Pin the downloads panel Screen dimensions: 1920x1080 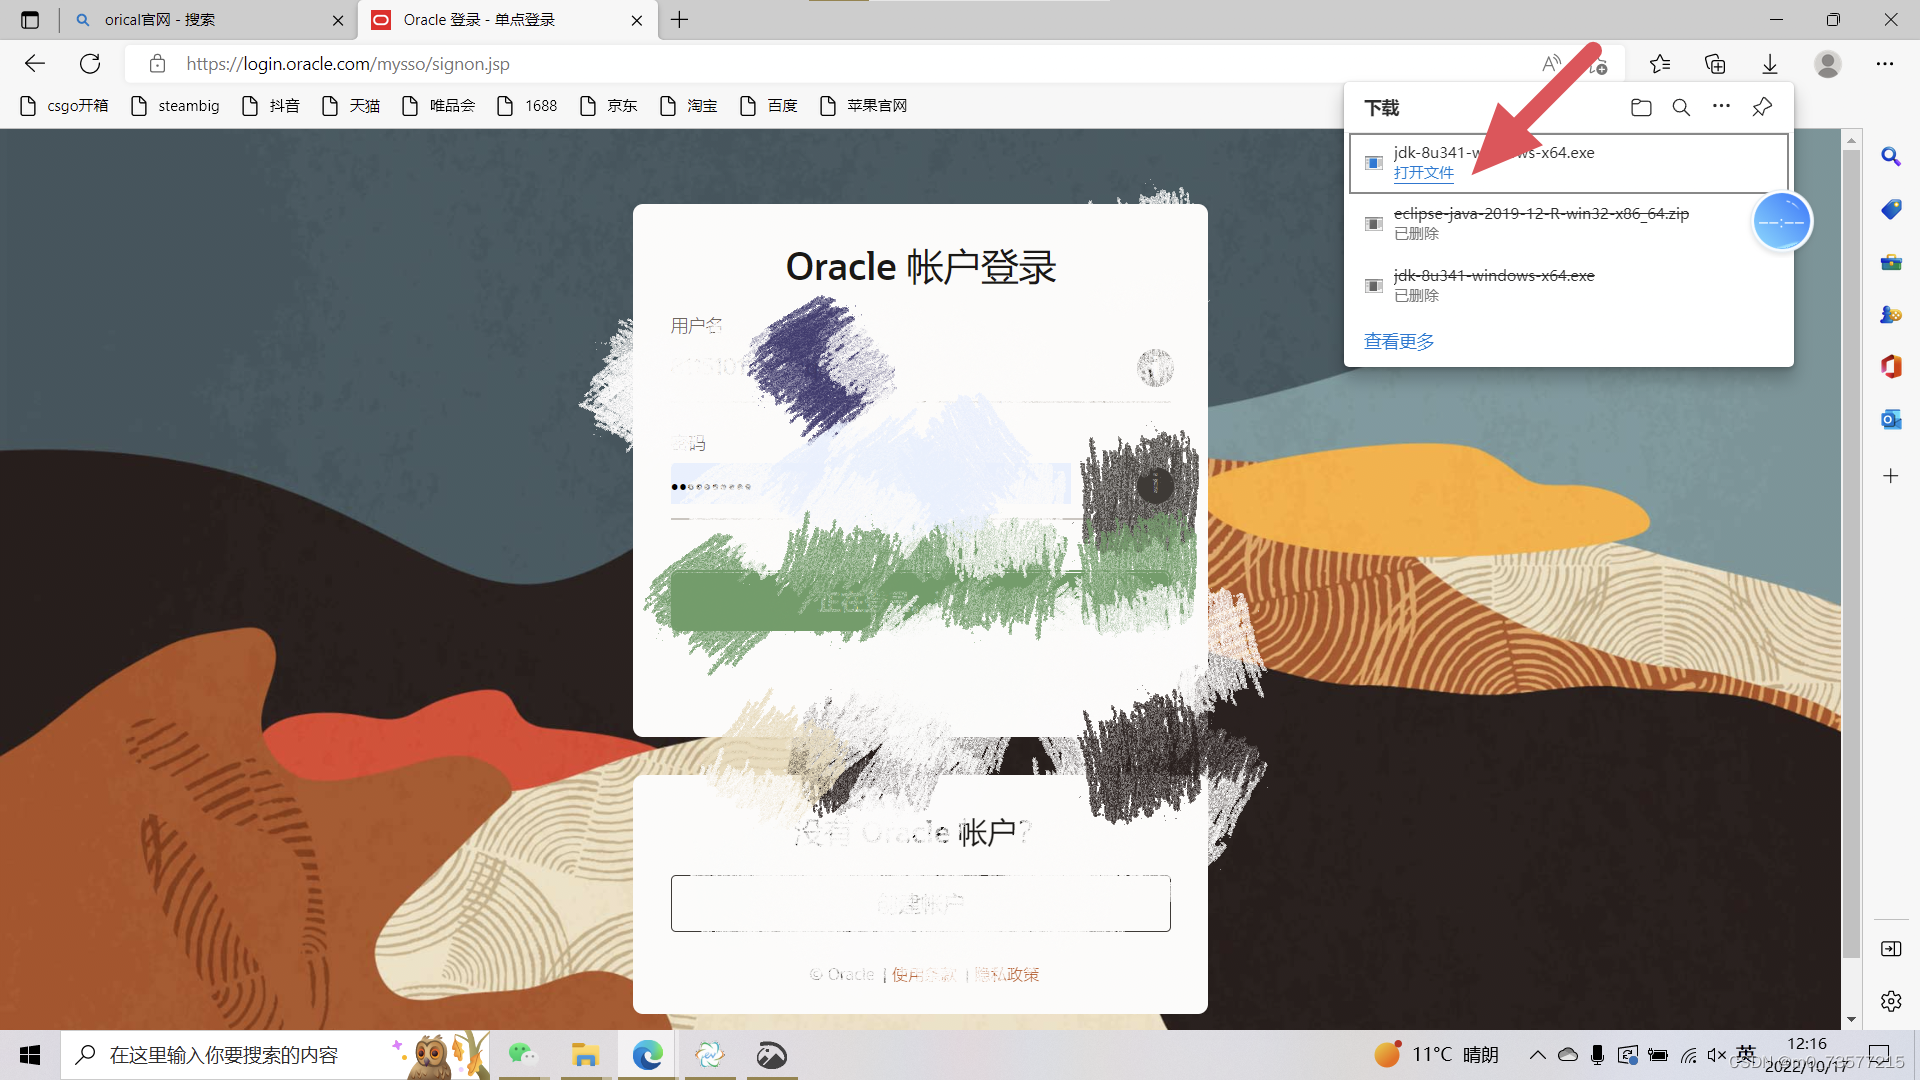click(1762, 107)
